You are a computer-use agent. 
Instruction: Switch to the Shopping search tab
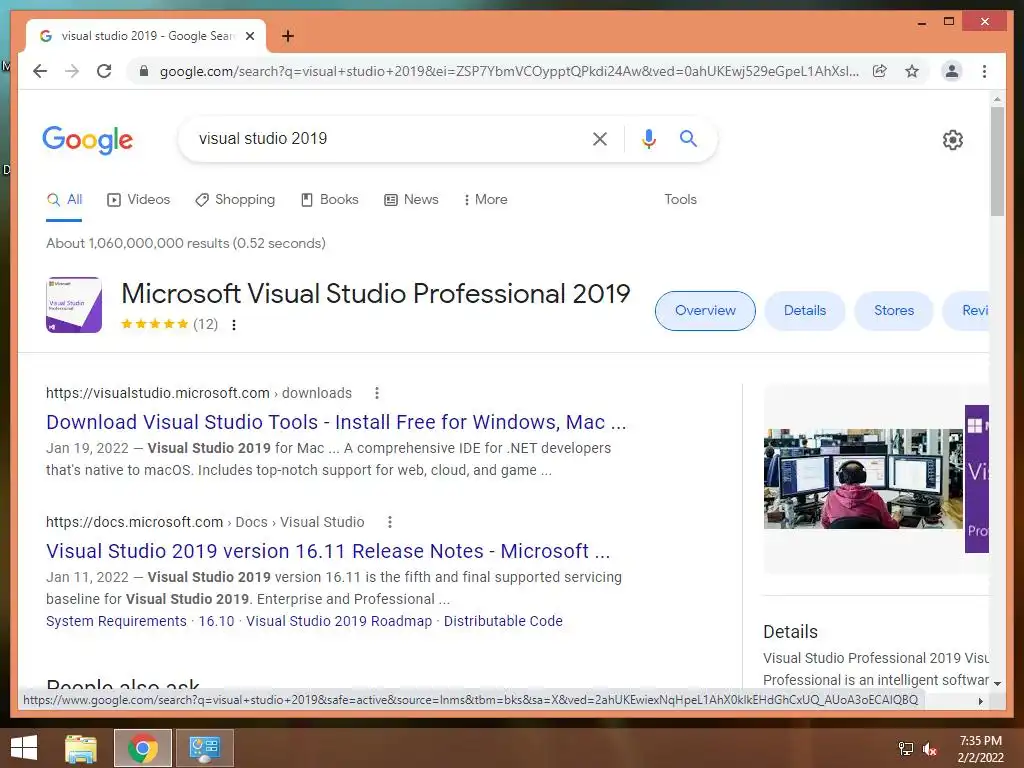coord(235,200)
